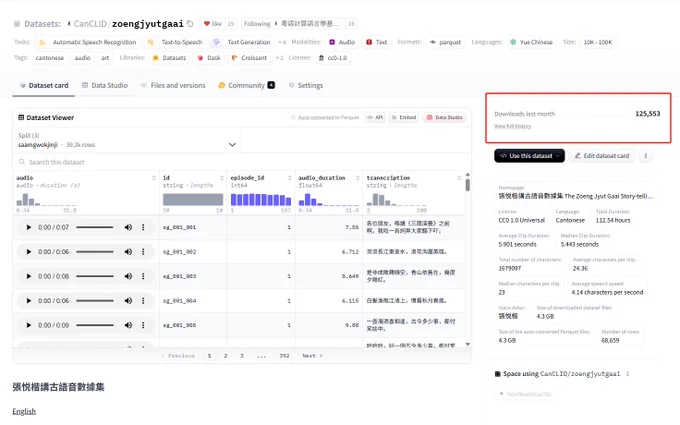This screenshot has height=425, width=680.
Task: Open more options for sg_001_003 audio
Action: 143,276
